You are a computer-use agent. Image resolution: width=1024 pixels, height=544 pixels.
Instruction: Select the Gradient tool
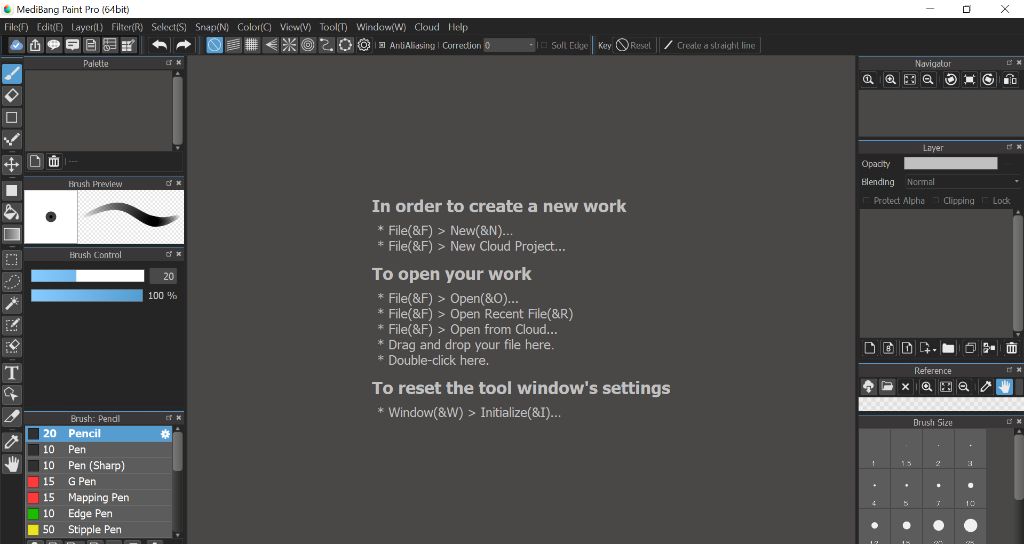coord(12,234)
